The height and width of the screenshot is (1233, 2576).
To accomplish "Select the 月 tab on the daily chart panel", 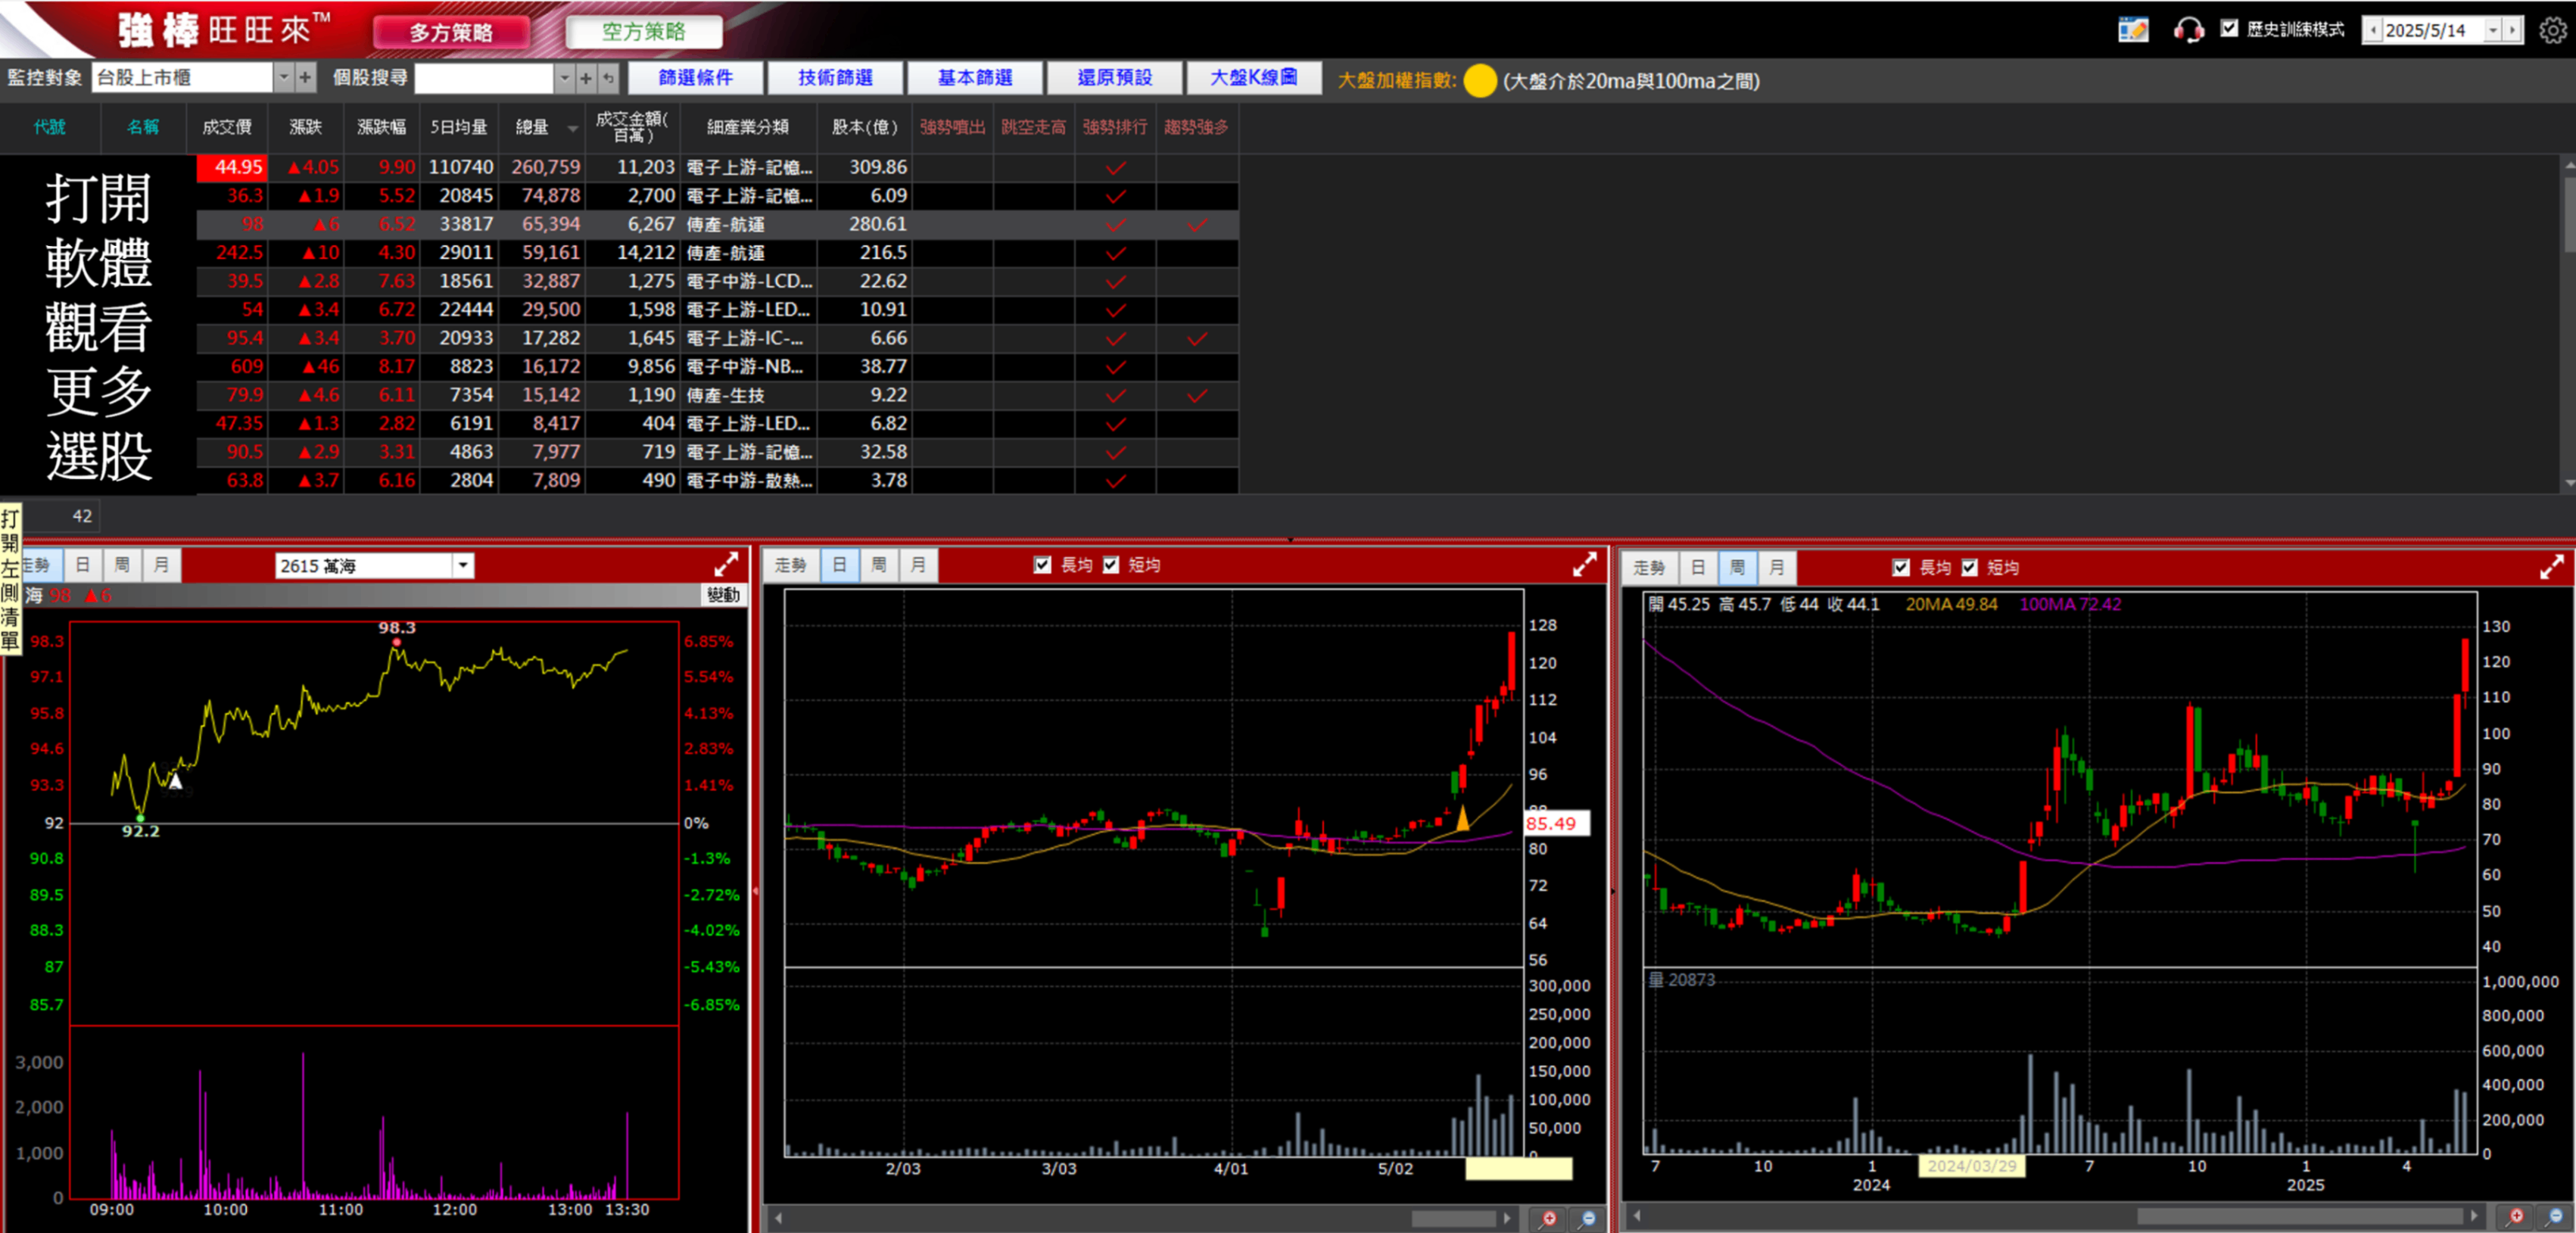I will (917, 565).
